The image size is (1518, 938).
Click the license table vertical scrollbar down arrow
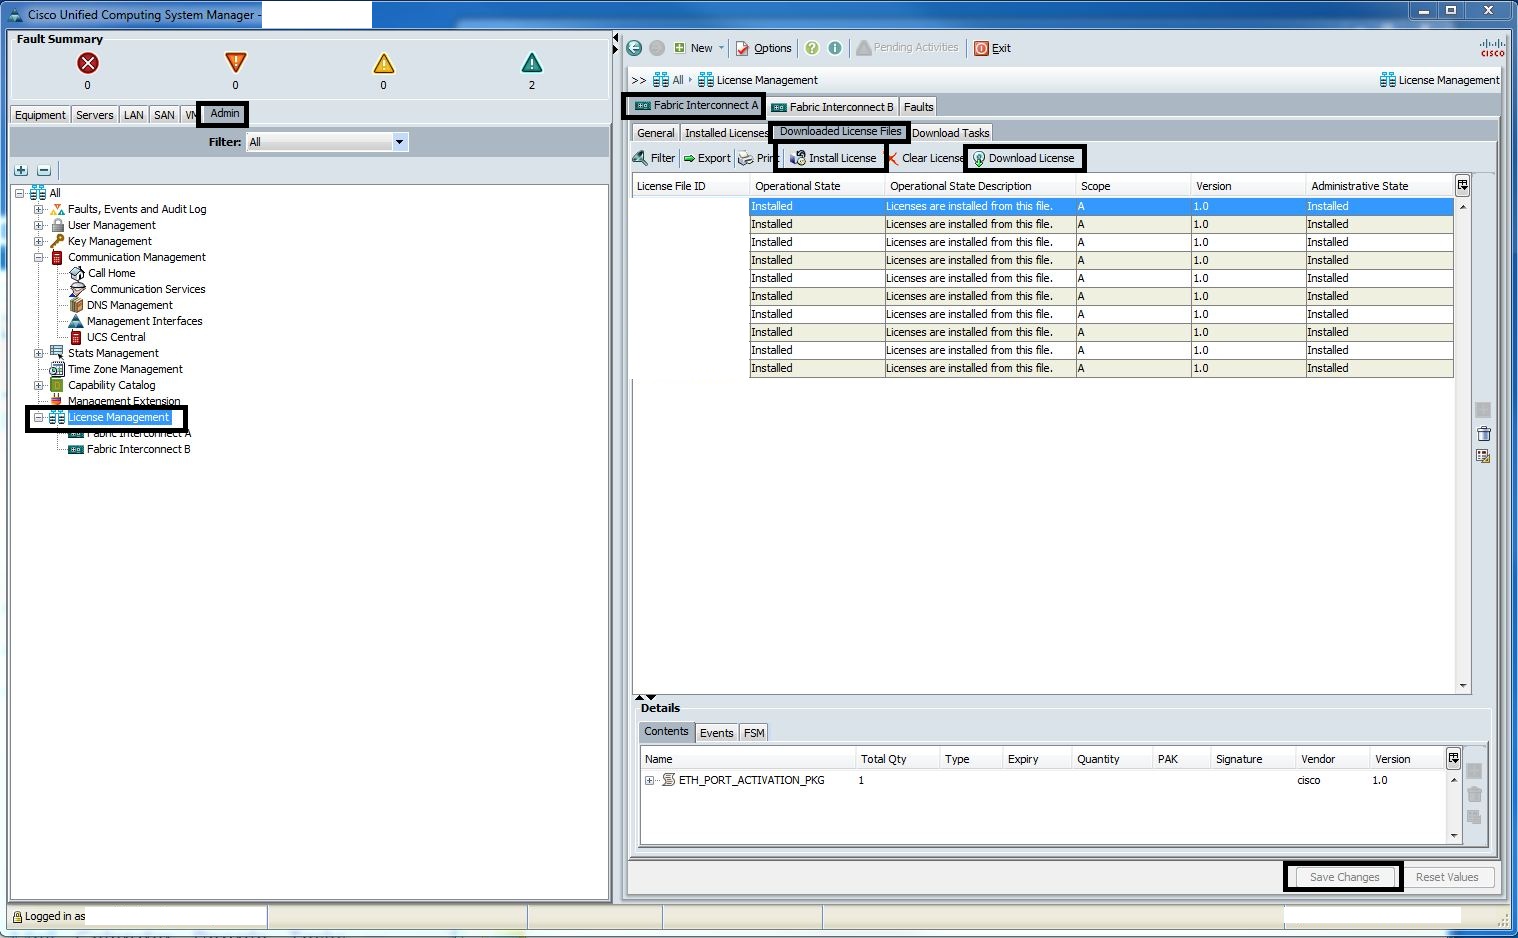click(x=1463, y=686)
